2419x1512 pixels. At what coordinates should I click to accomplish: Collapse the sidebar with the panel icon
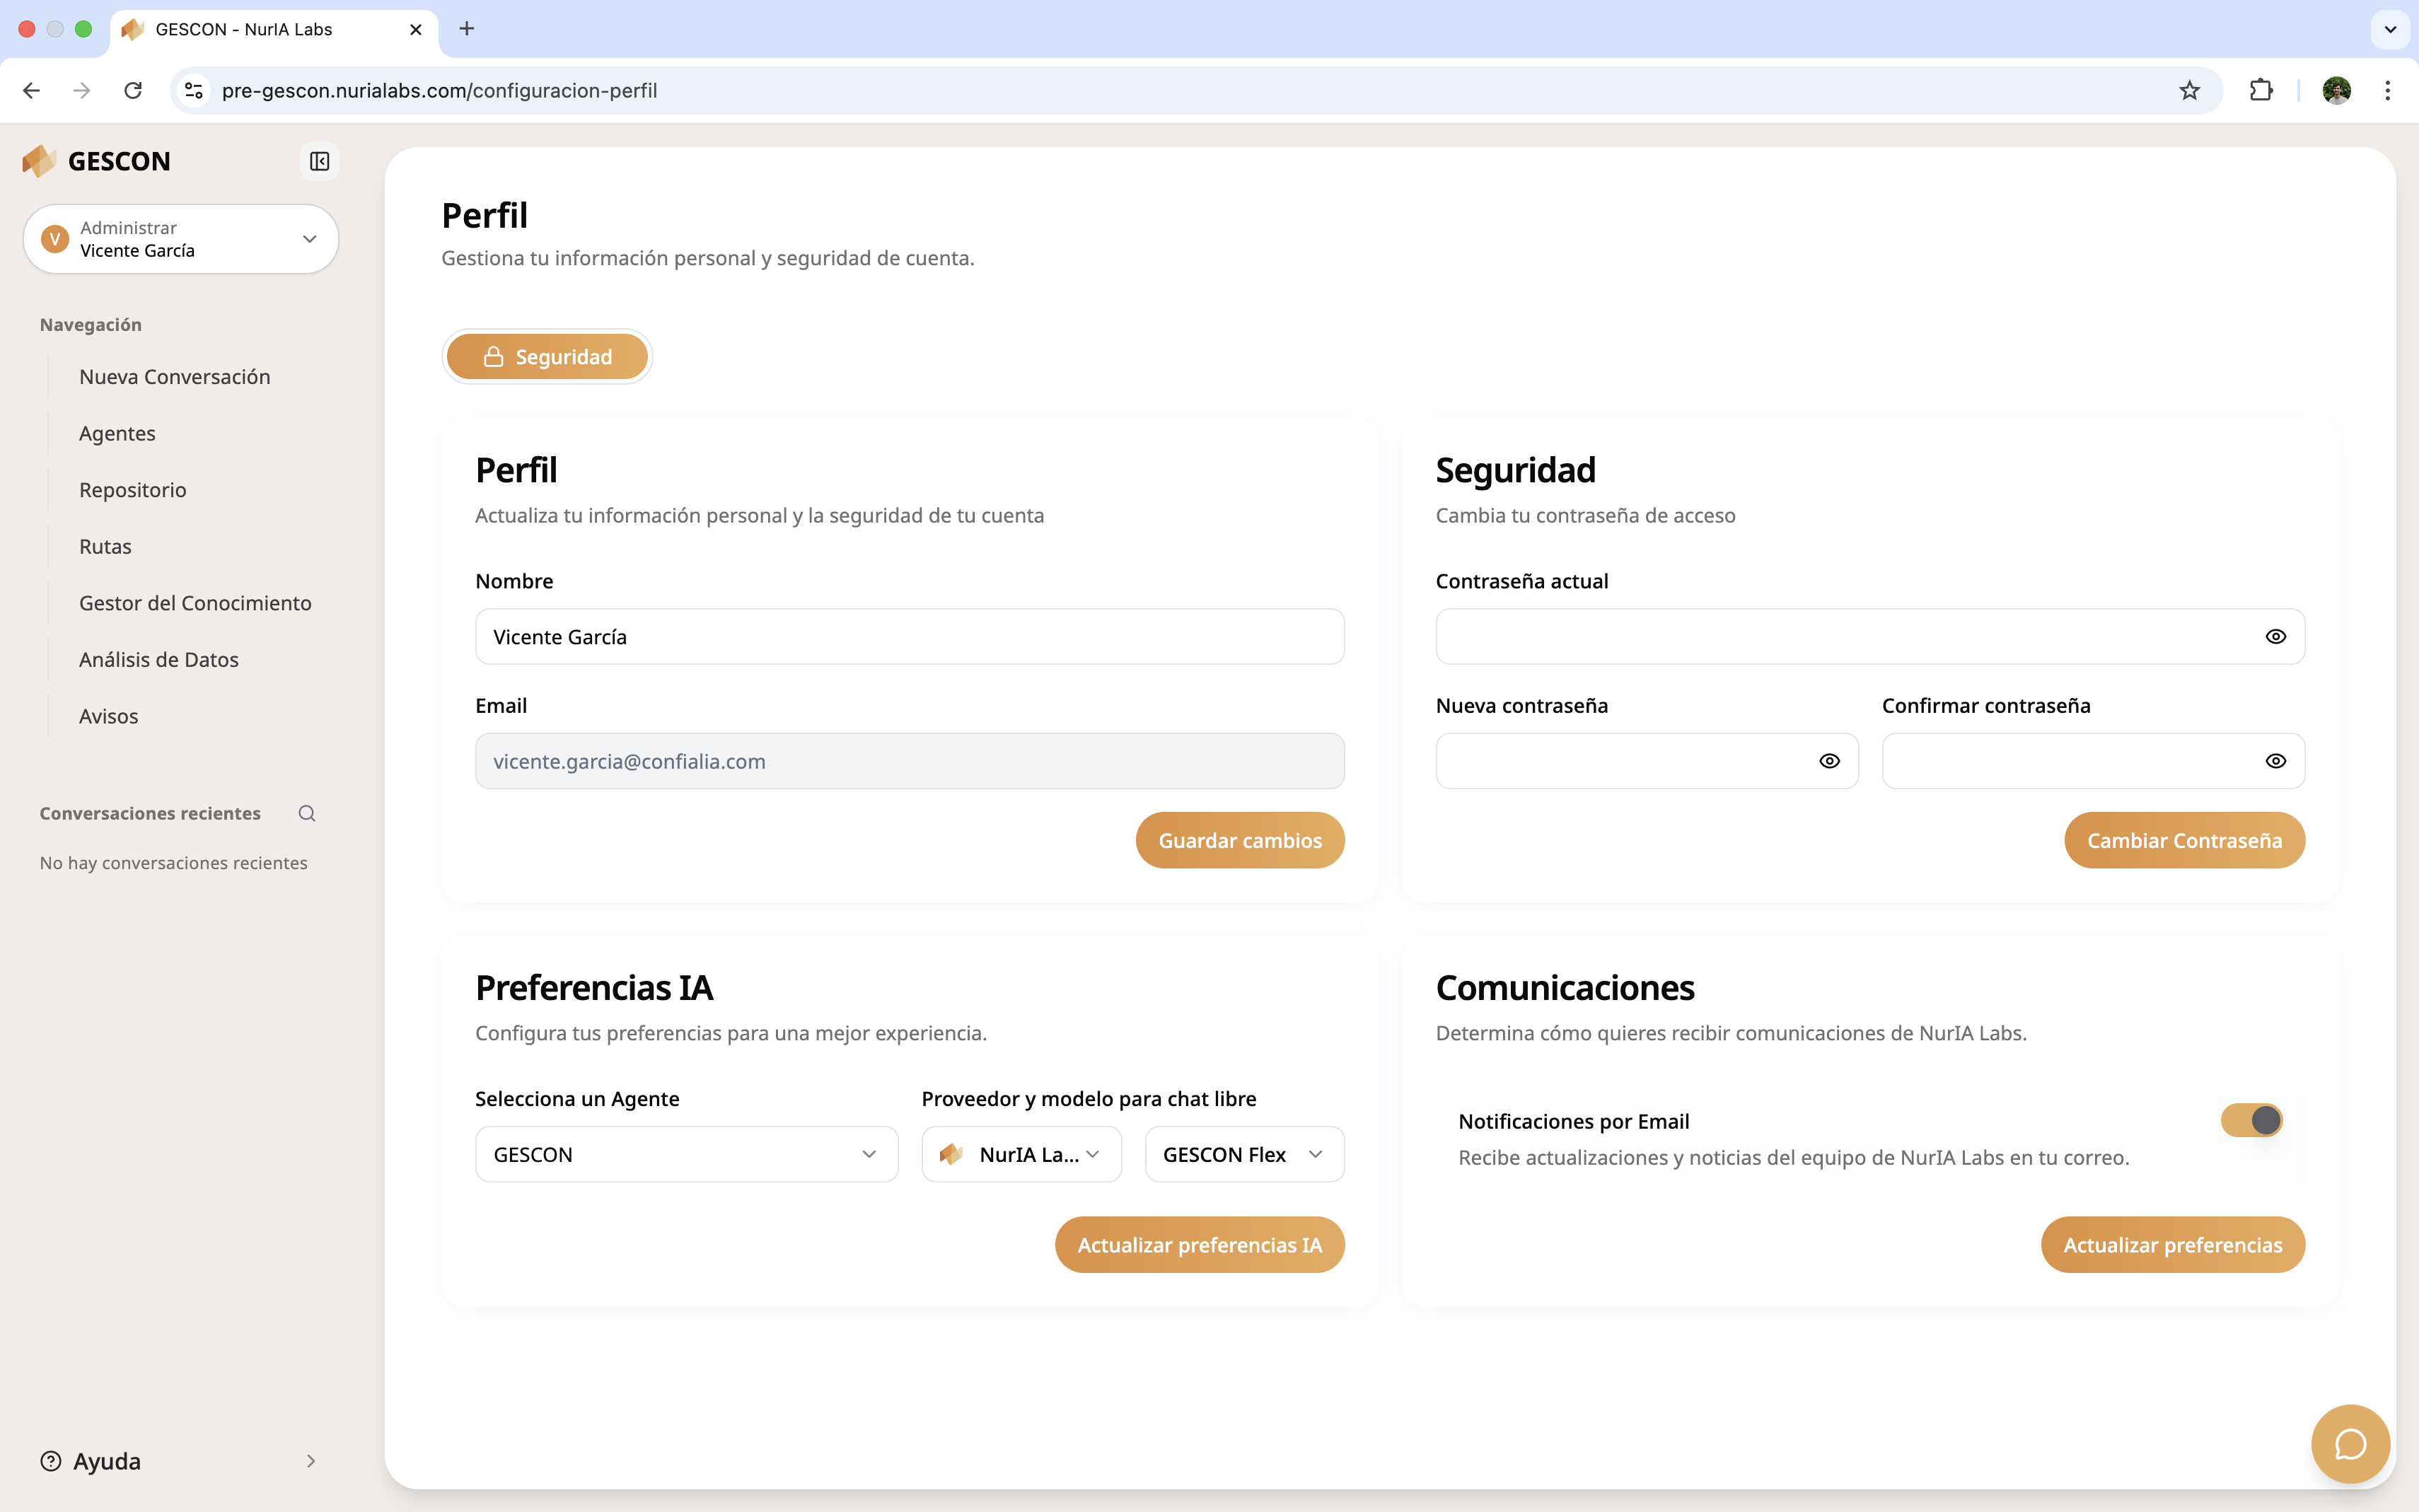pos(319,161)
